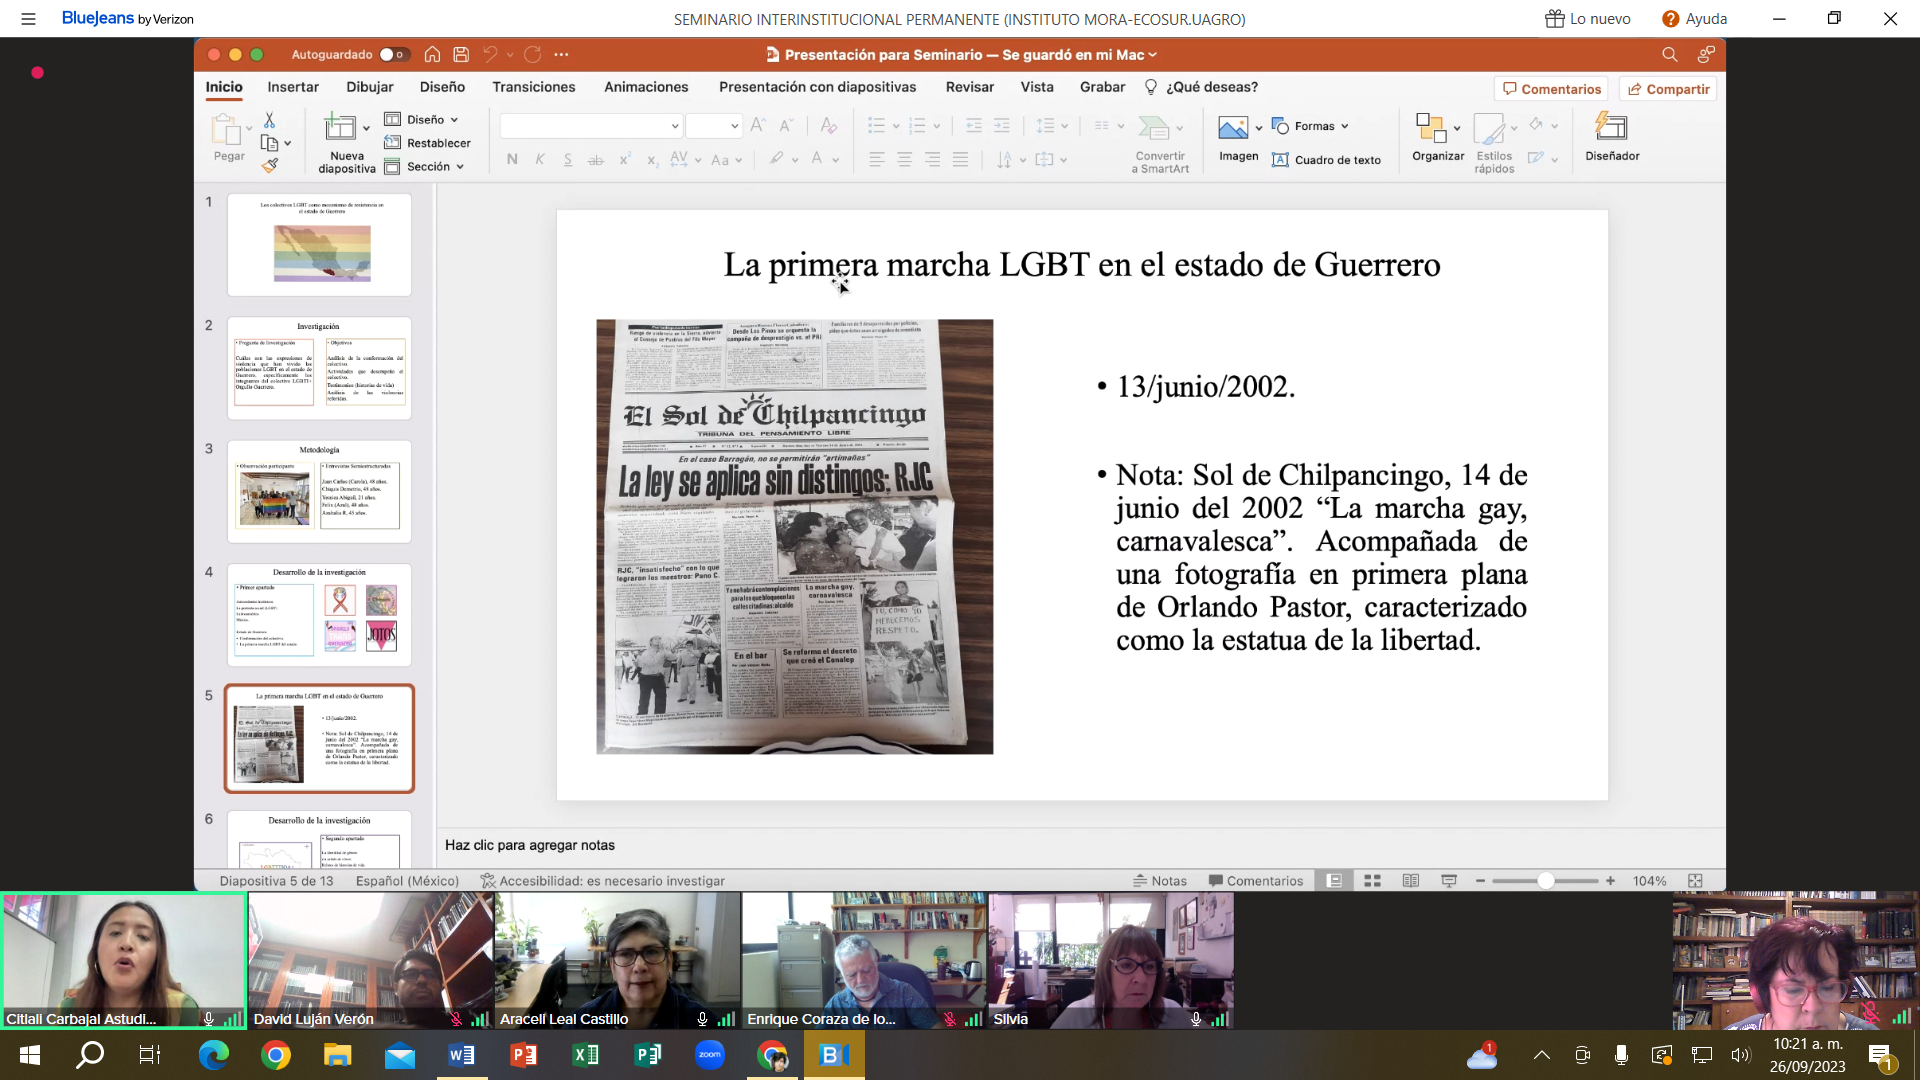Click the format painter brush icon
The height and width of the screenshot is (1080, 1920).
[269, 166]
